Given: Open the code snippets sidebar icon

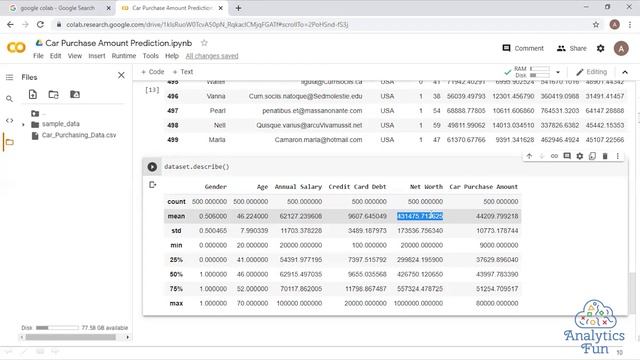Looking at the screenshot, I should click(9, 120).
